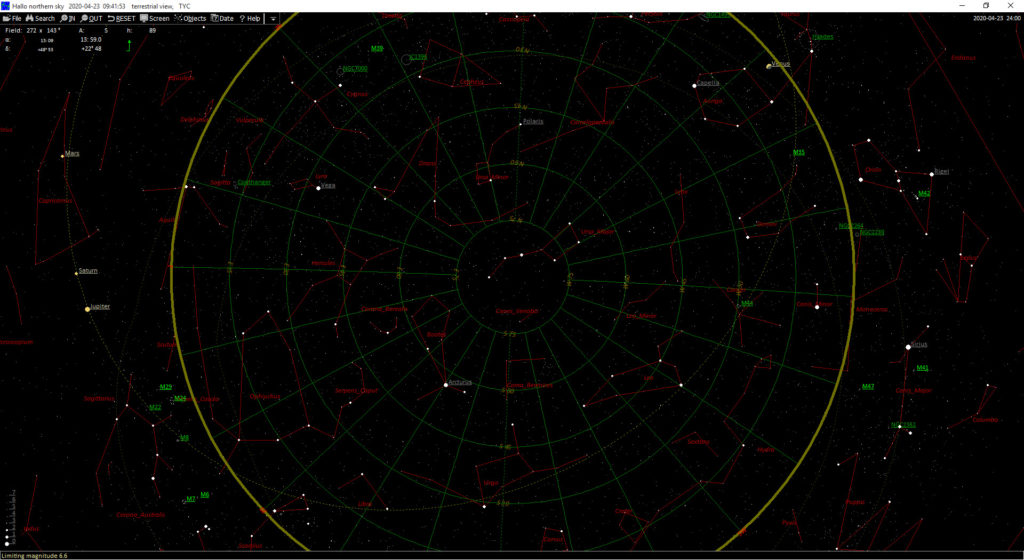The width and height of the screenshot is (1024, 560).
Task: Select open cluster M6 label
Action: click(x=204, y=495)
